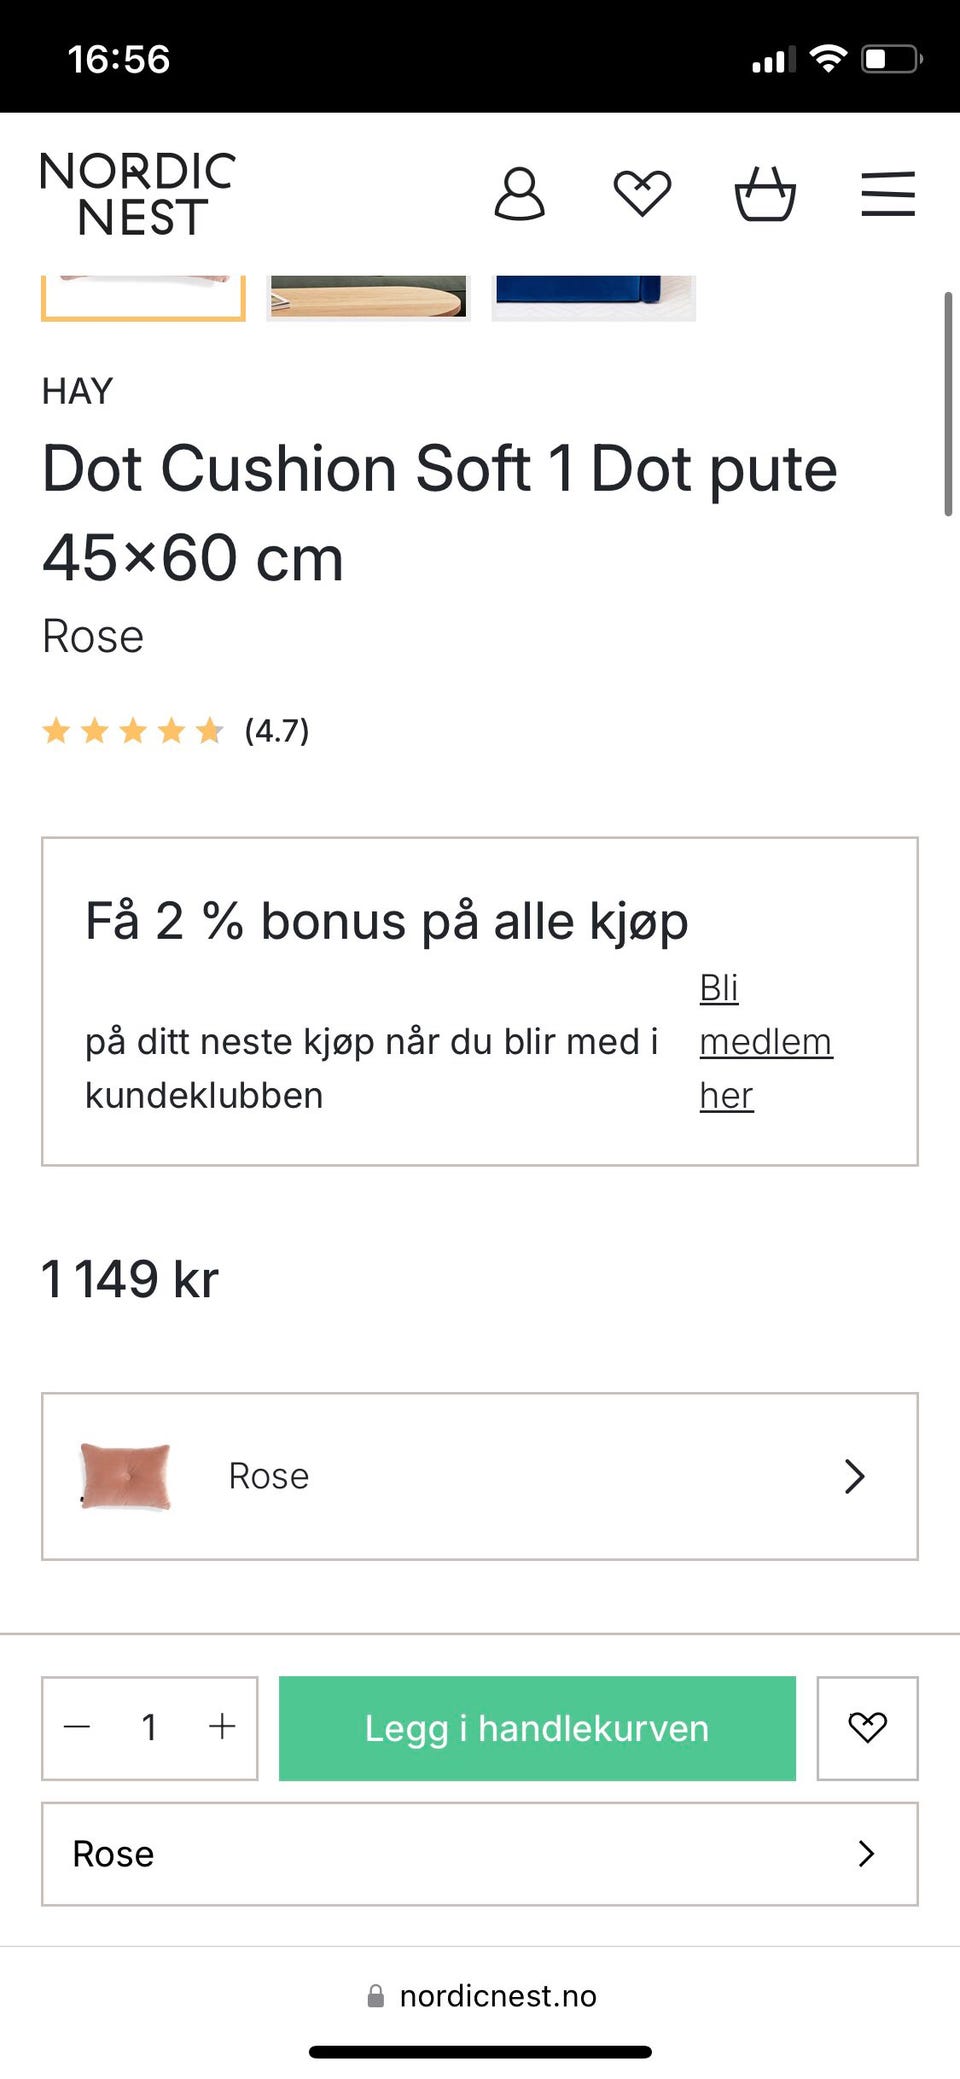Viewport: 960px width, 2079px height.
Task: Tap the nordicnest.no address bar
Action: (x=481, y=1996)
